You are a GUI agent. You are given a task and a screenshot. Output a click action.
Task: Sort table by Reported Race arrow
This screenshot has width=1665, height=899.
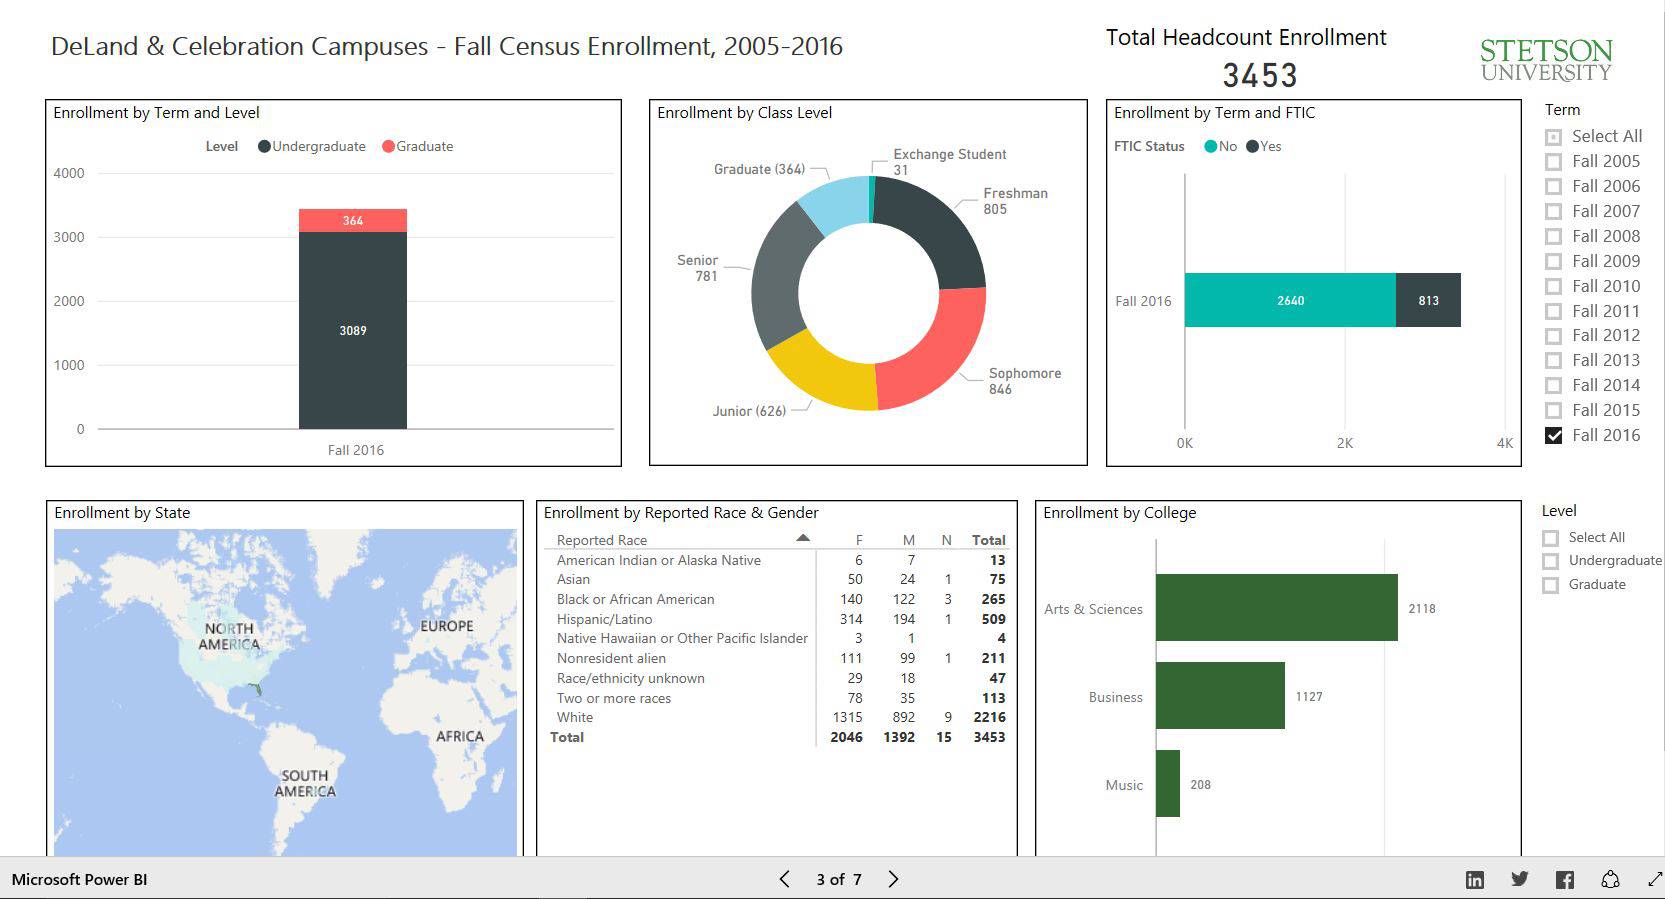802,539
